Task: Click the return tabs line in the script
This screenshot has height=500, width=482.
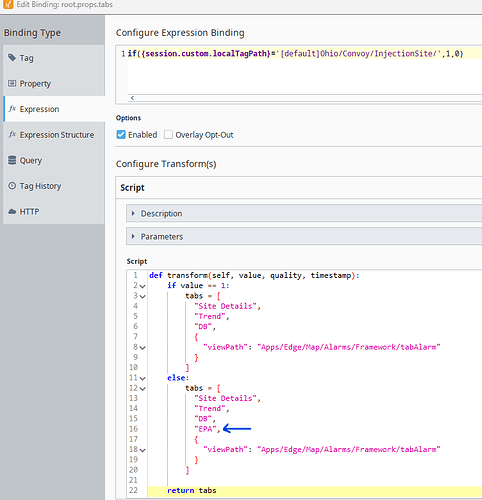Action: [192, 490]
